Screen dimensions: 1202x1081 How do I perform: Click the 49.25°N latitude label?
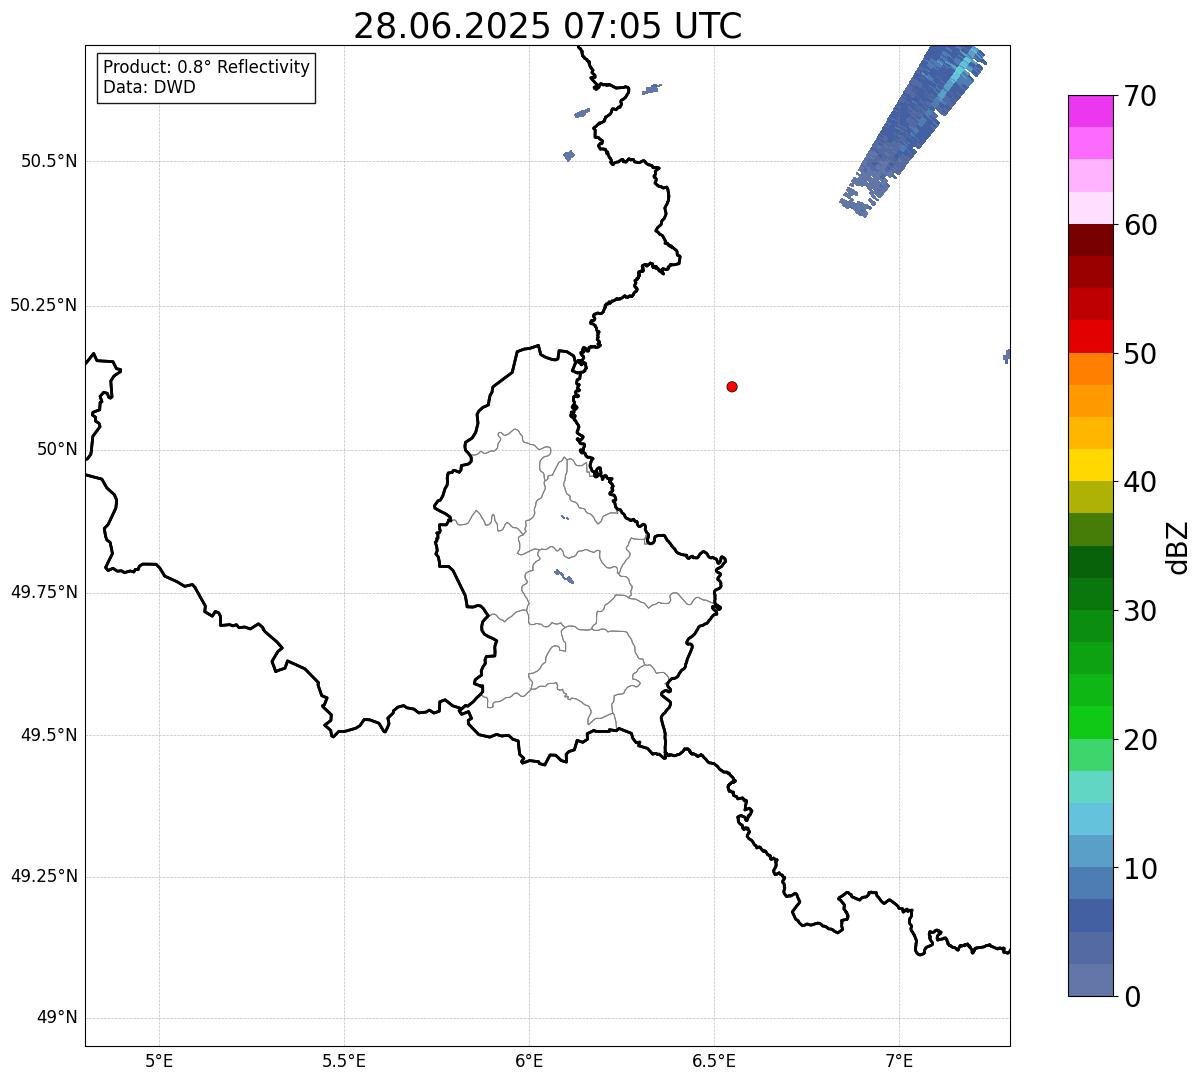point(43,876)
